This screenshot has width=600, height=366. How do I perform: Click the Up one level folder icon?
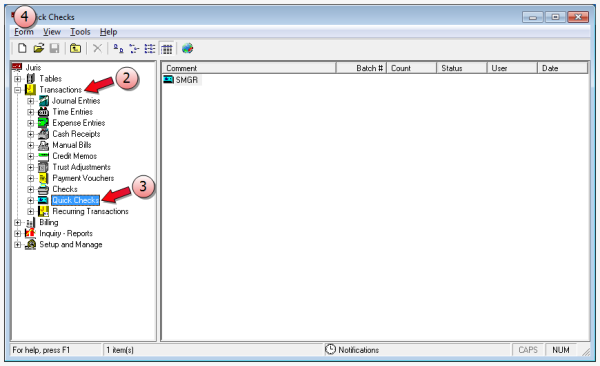click(x=75, y=49)
